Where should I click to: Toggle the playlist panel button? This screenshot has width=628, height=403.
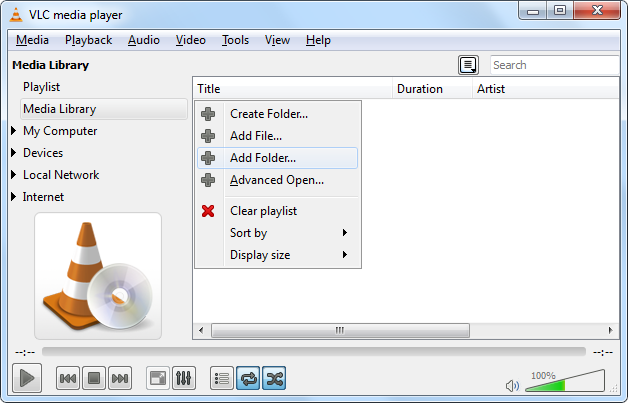[222, 378]
